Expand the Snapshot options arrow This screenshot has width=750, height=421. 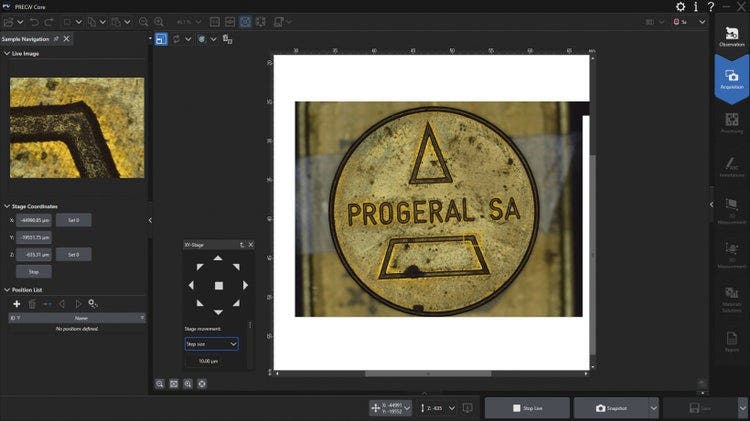(653, 408)
